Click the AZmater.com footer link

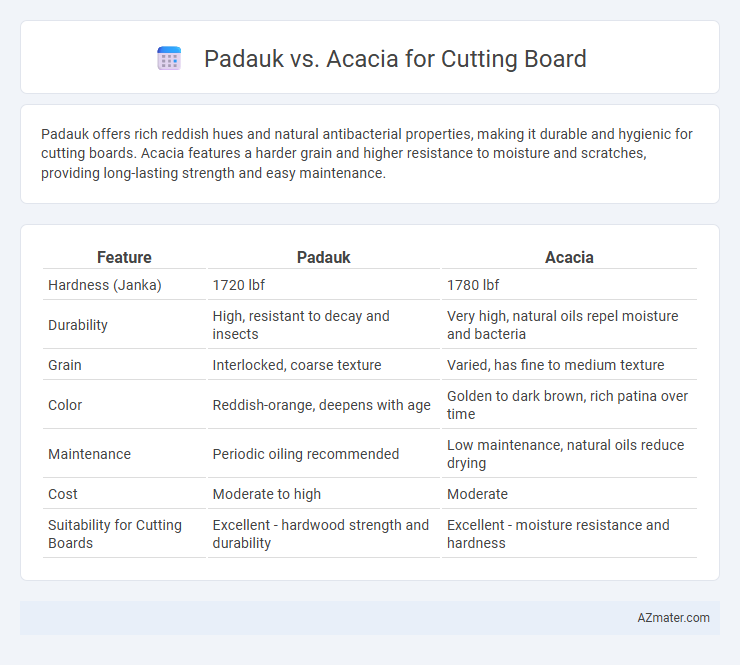[673, 618]
